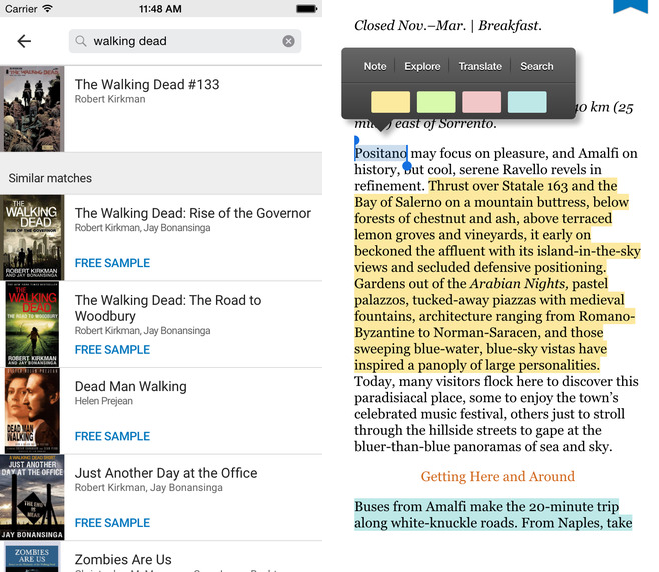Tap the selected word 'Positano'
Screen dimensions: 659x572
[x=381, y=153]
